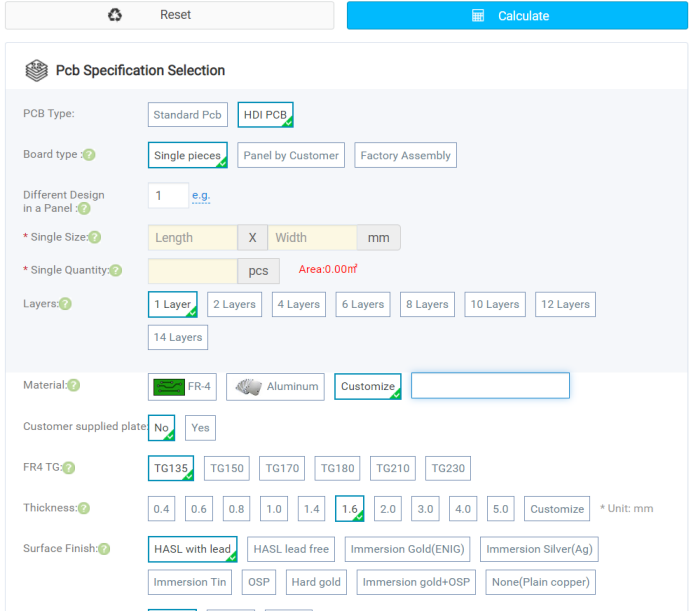Click the Length input field

pos(193,238)
